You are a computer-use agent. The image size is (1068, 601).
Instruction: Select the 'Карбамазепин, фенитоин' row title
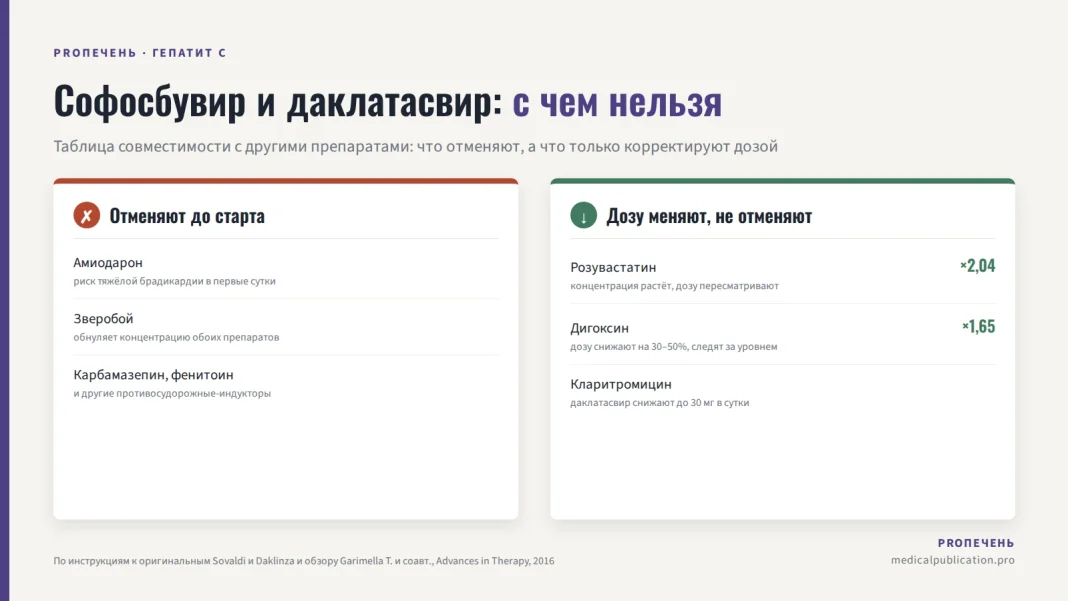[x=153, y=374]
